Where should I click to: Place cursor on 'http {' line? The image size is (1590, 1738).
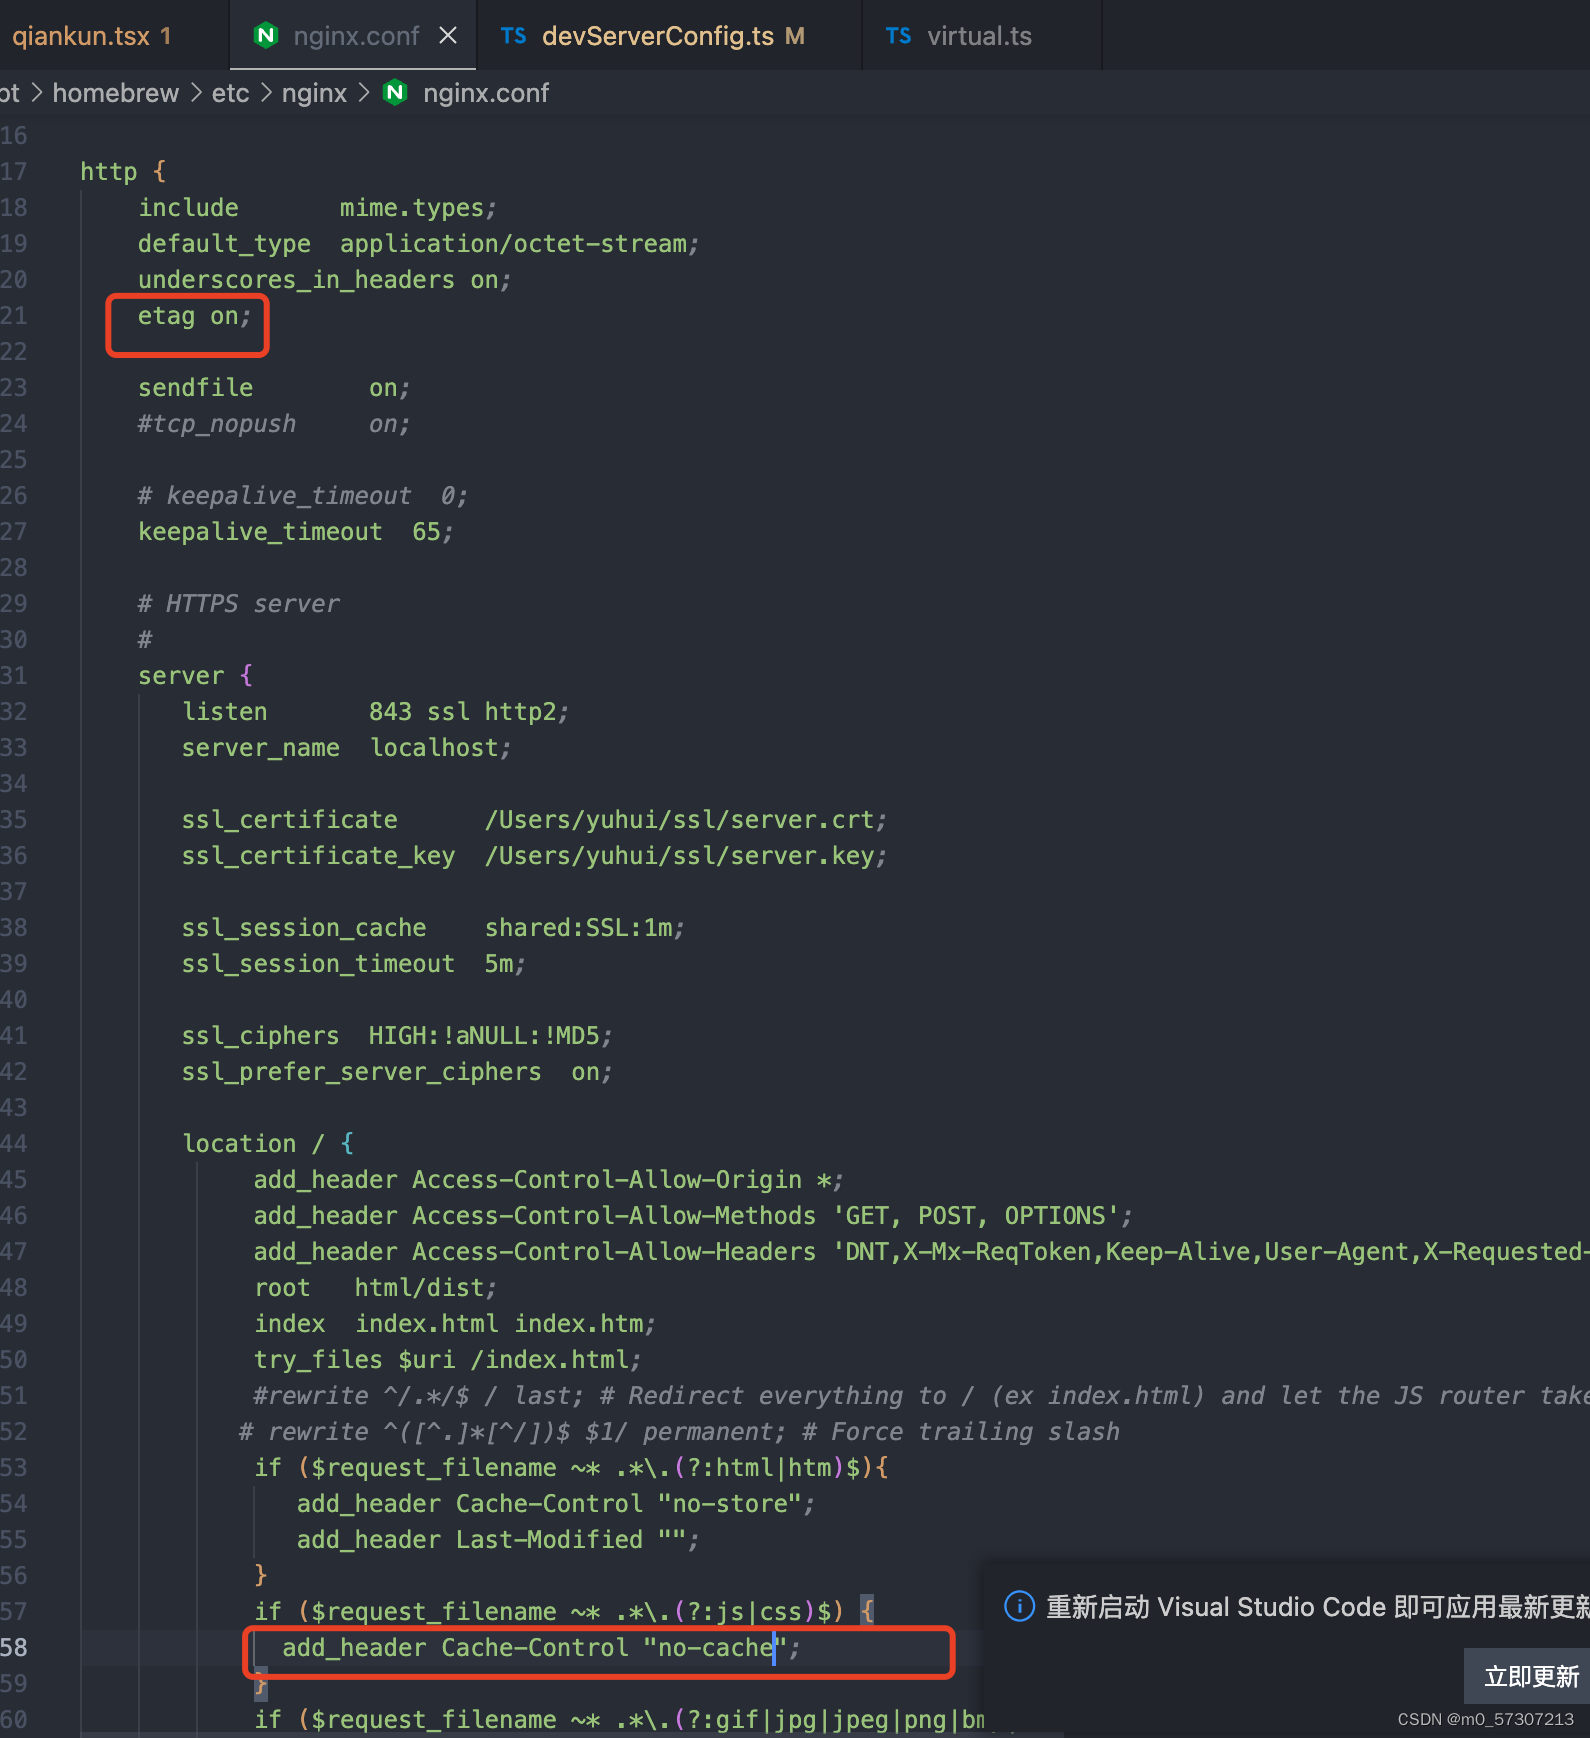click(123, 172)
